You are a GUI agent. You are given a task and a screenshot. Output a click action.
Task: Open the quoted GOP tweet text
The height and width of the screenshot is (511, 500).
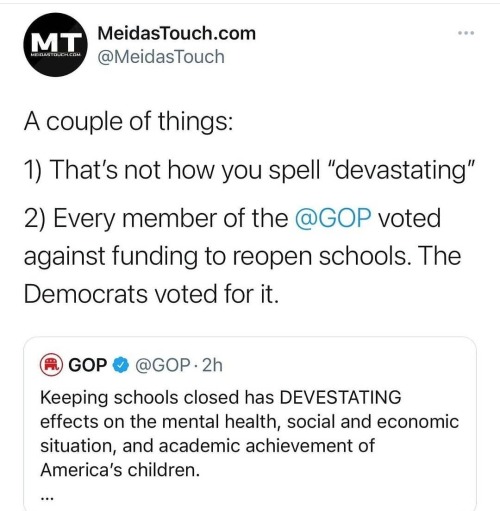pyautogui.click(x=249, y=433)
